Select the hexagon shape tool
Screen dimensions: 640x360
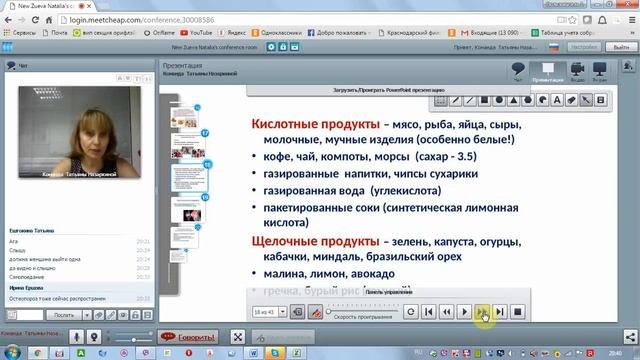coord(528,100)
